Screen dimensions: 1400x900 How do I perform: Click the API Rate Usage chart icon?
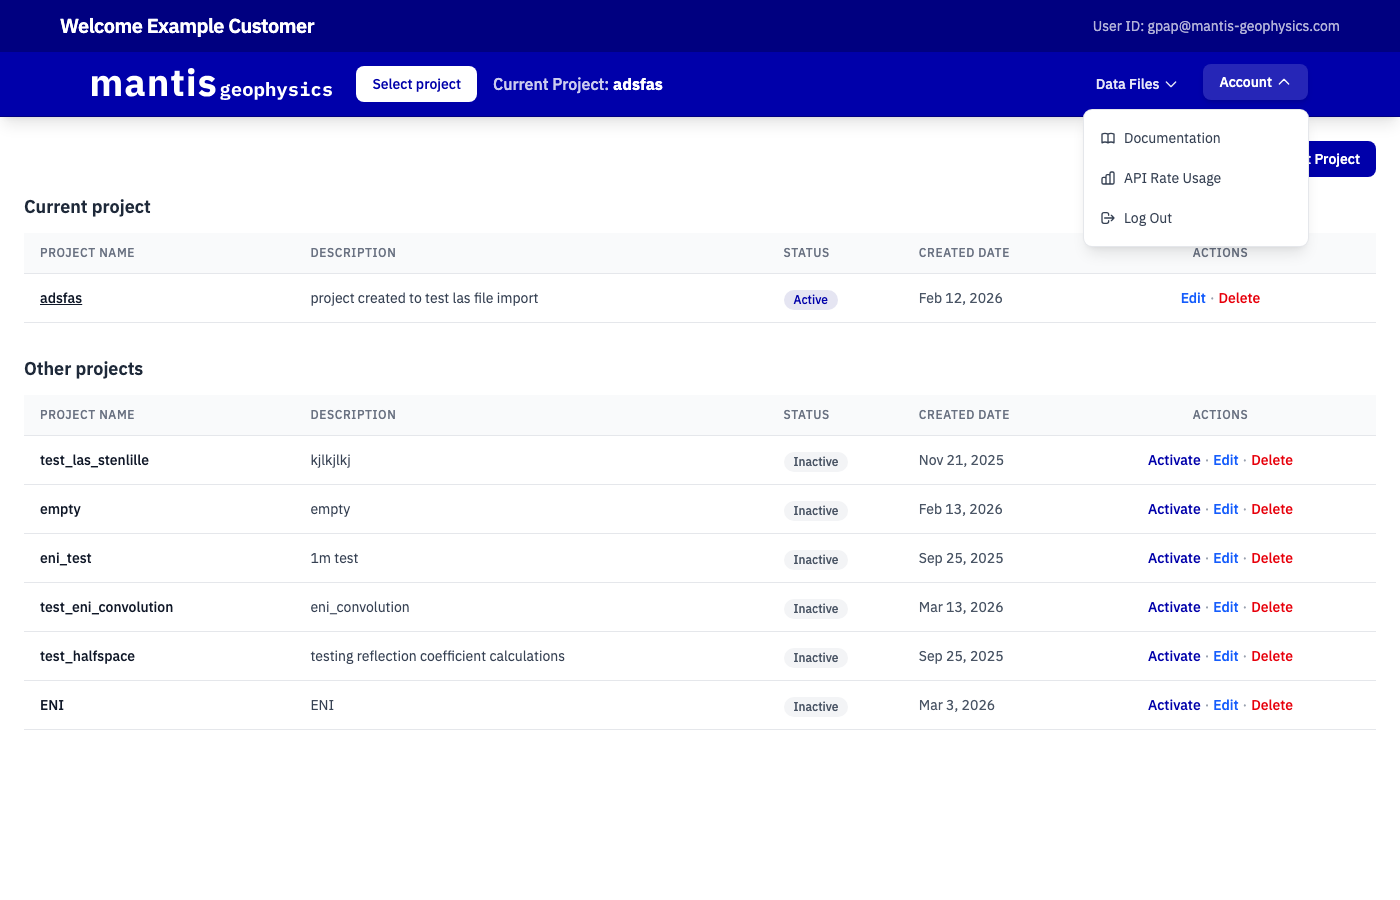1108,178
